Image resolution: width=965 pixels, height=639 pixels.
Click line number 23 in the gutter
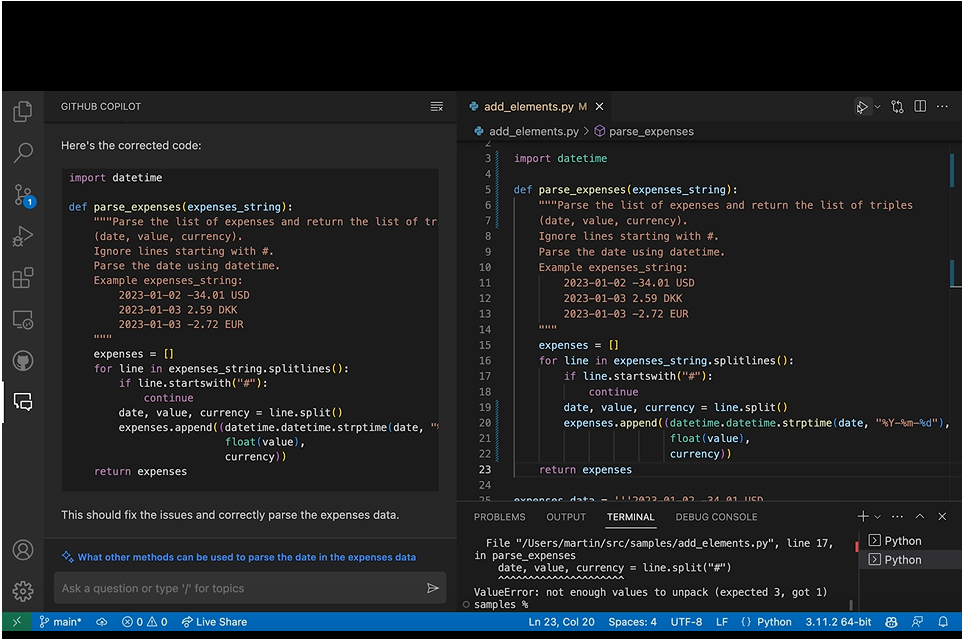[485, 469]
